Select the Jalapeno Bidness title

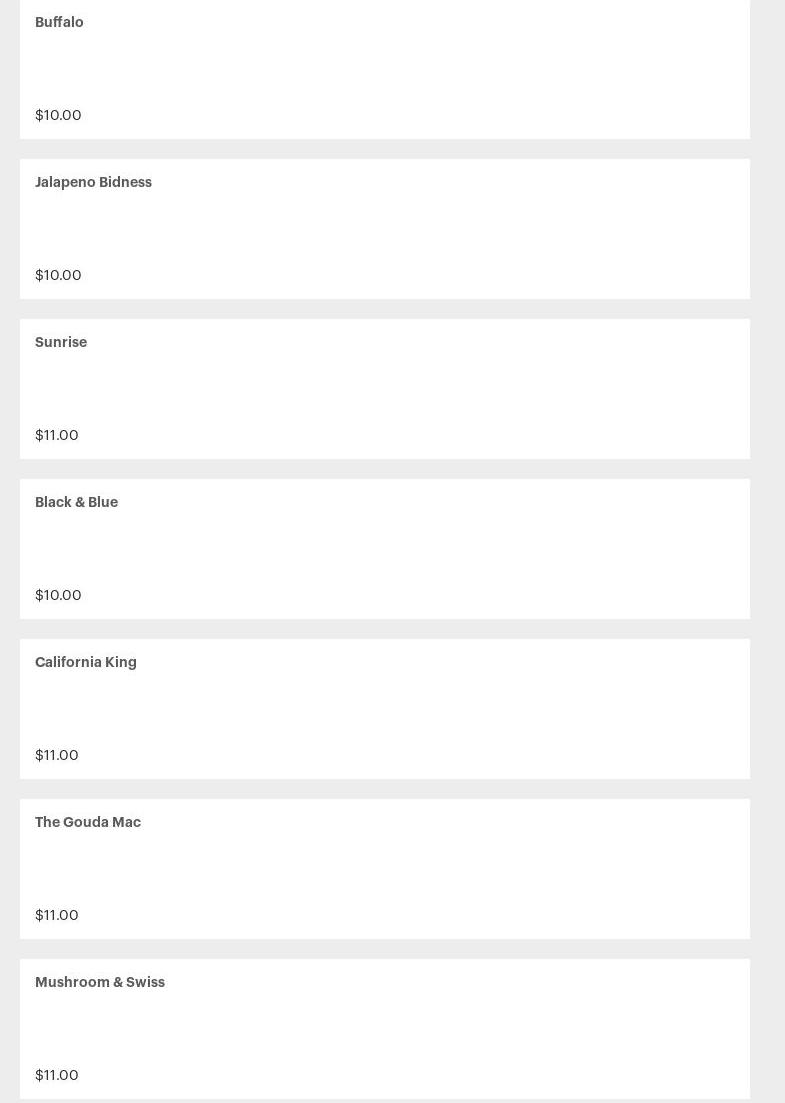click(x=94, y=182)
